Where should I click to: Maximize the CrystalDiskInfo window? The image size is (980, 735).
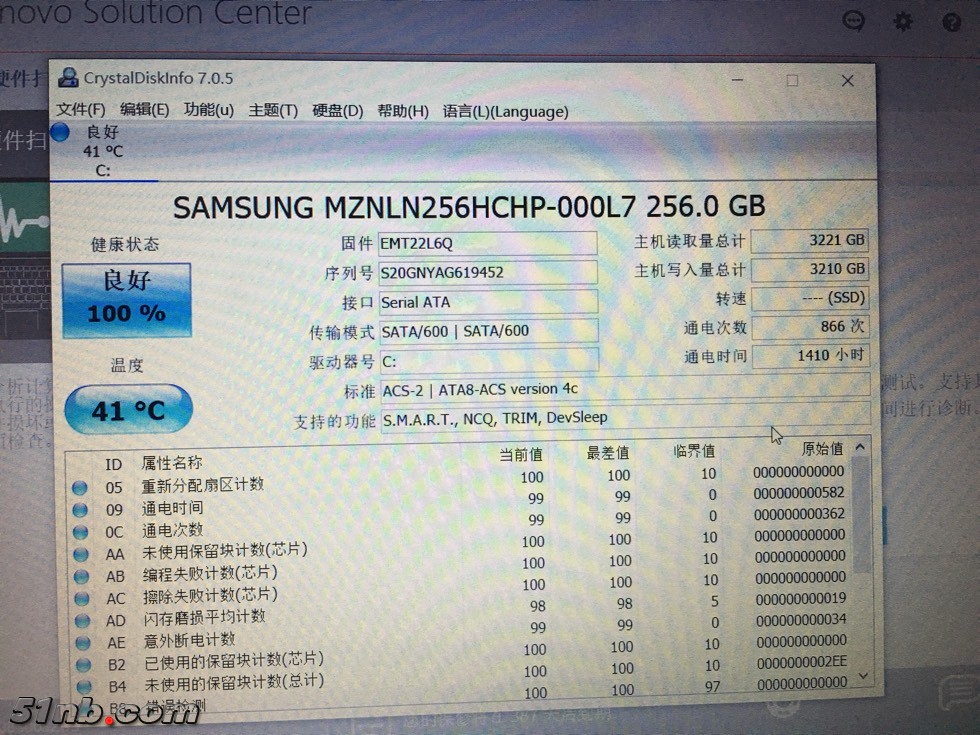click(x=792, y=81)
